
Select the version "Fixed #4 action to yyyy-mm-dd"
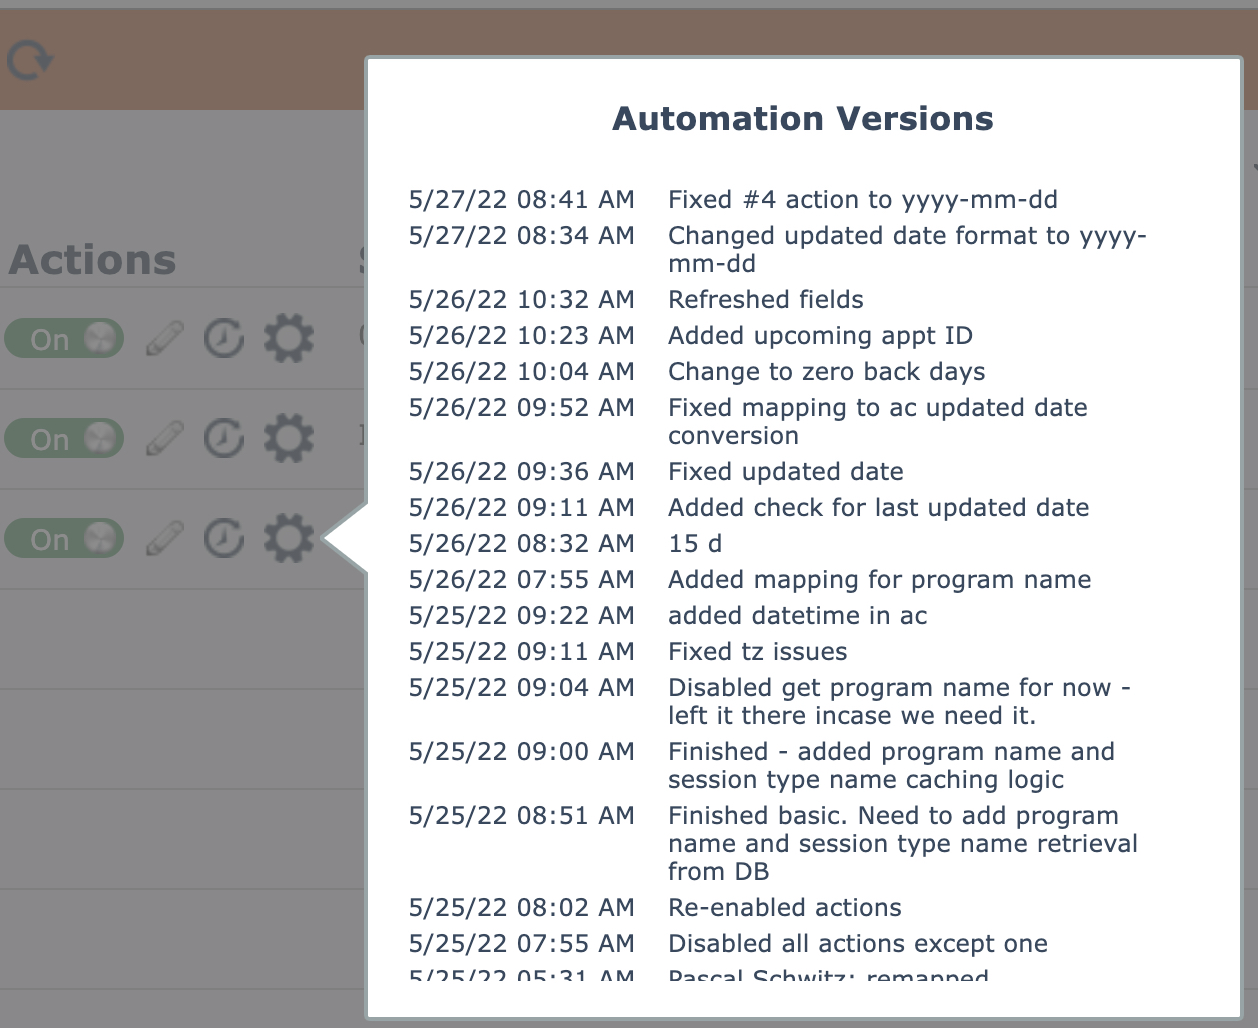pyautogui.click(x=862, y=200)
